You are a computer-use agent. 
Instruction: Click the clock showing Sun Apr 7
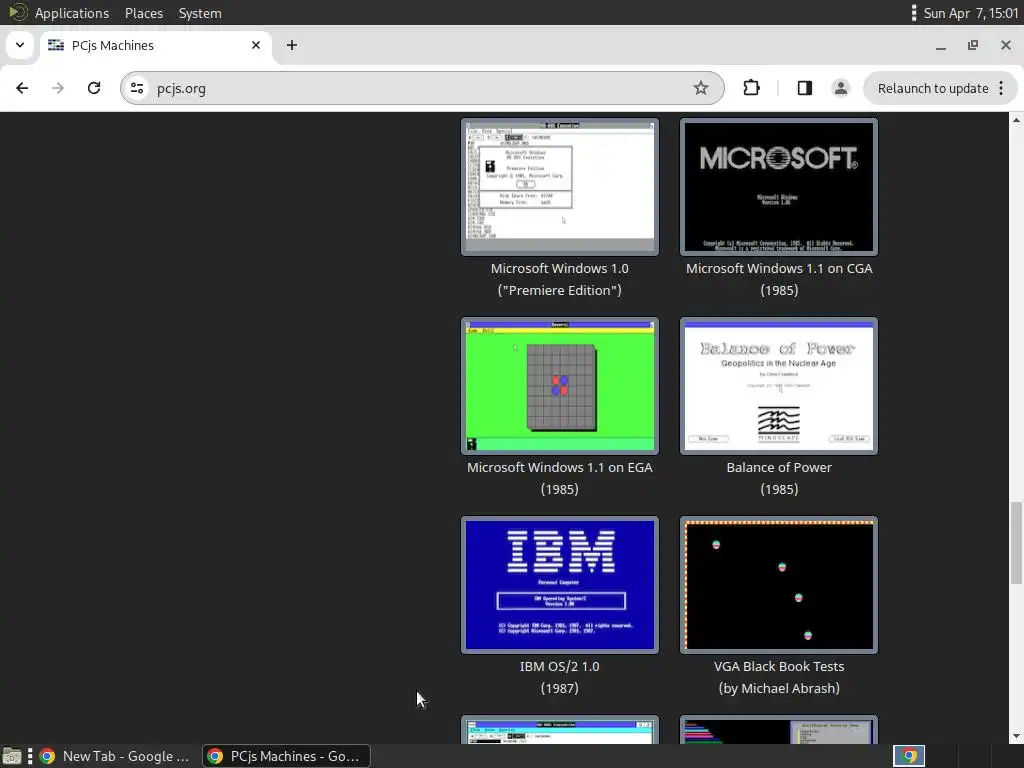tap(970, 13)
